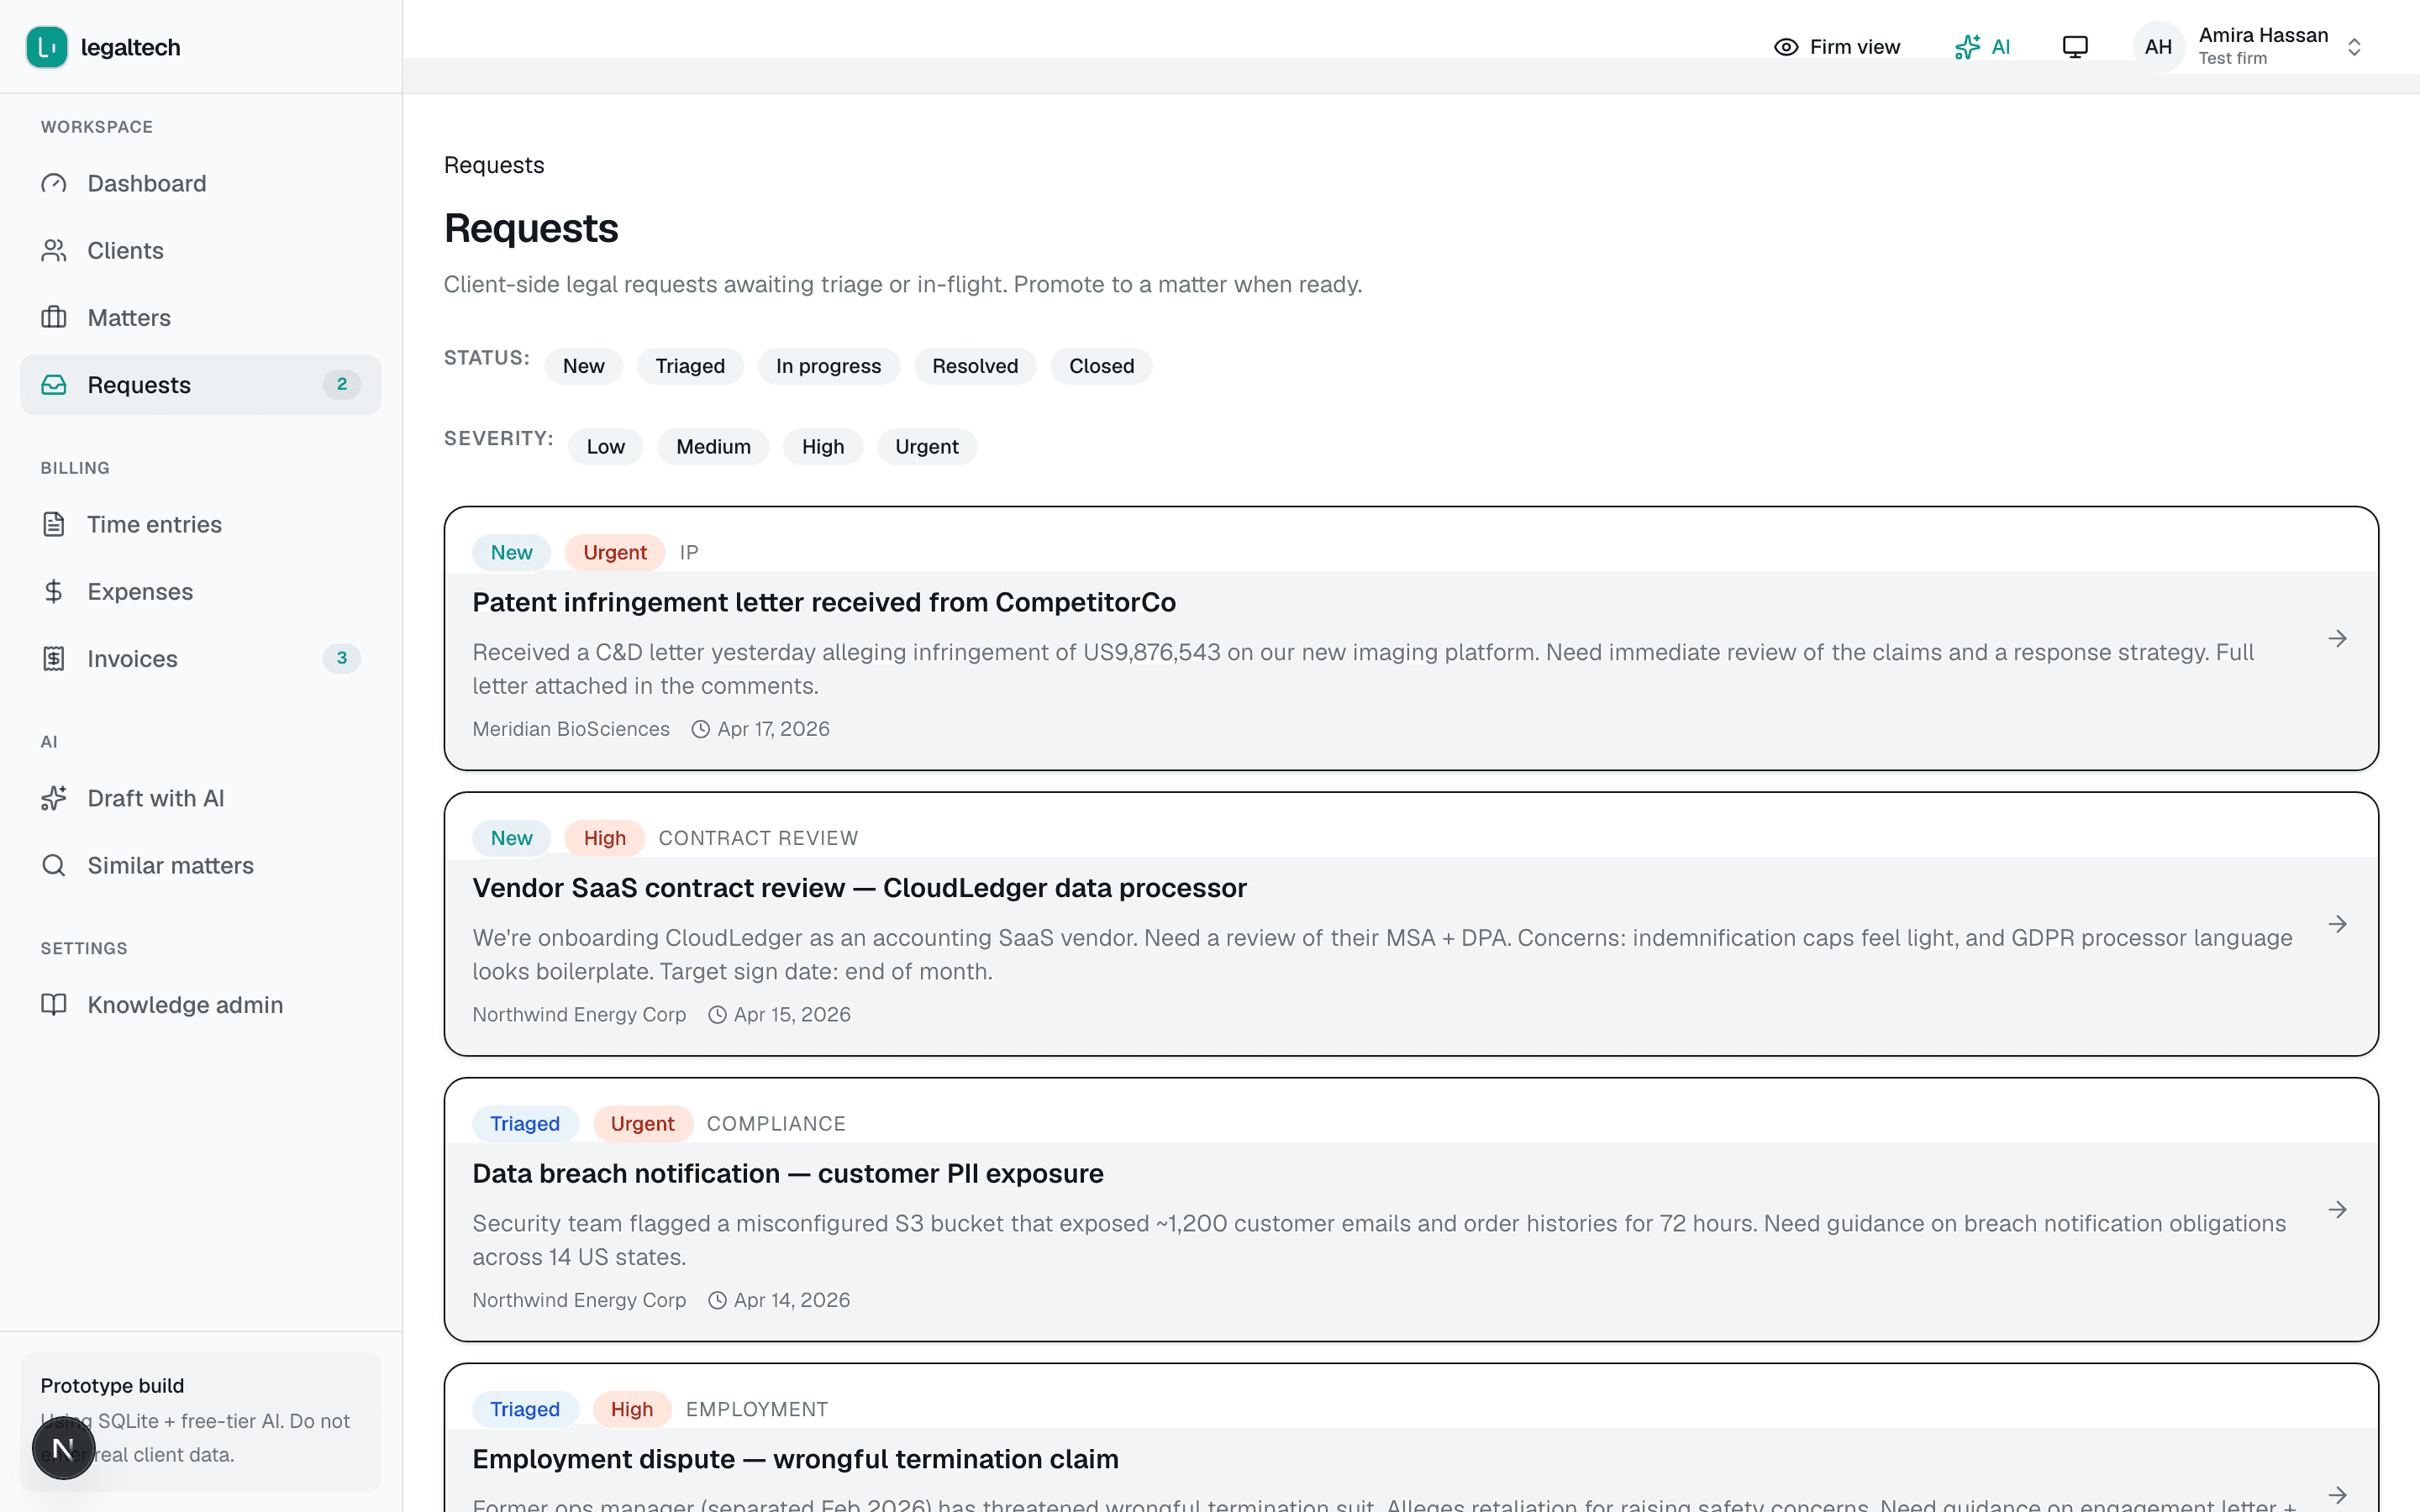Click the Requests inbox icon
2420x1512 pixels.
point(54,385)
